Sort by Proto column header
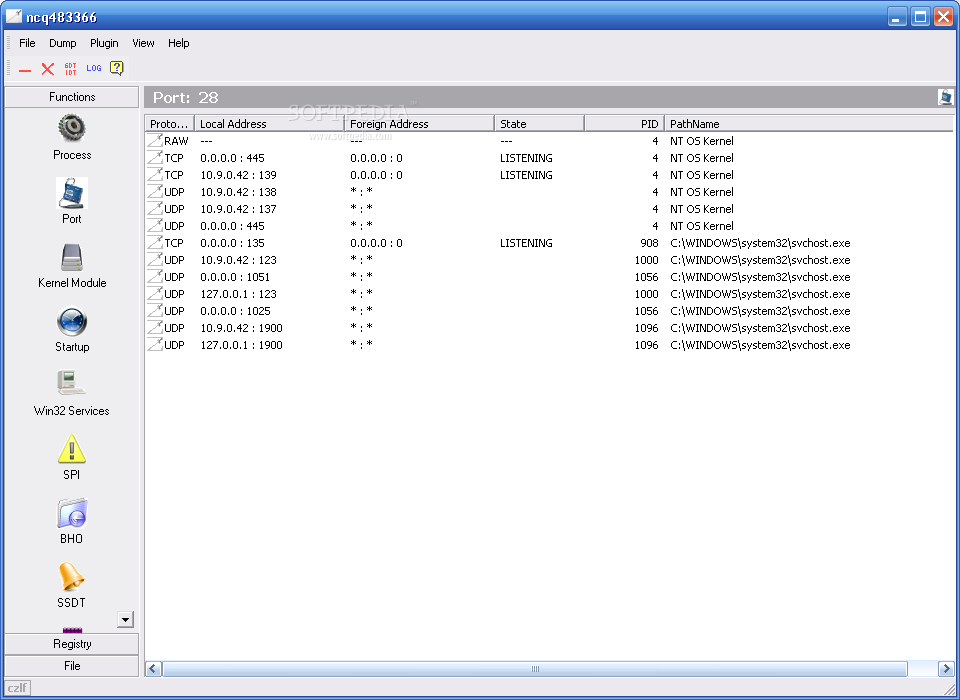The image size is (960, 700). 170,124
